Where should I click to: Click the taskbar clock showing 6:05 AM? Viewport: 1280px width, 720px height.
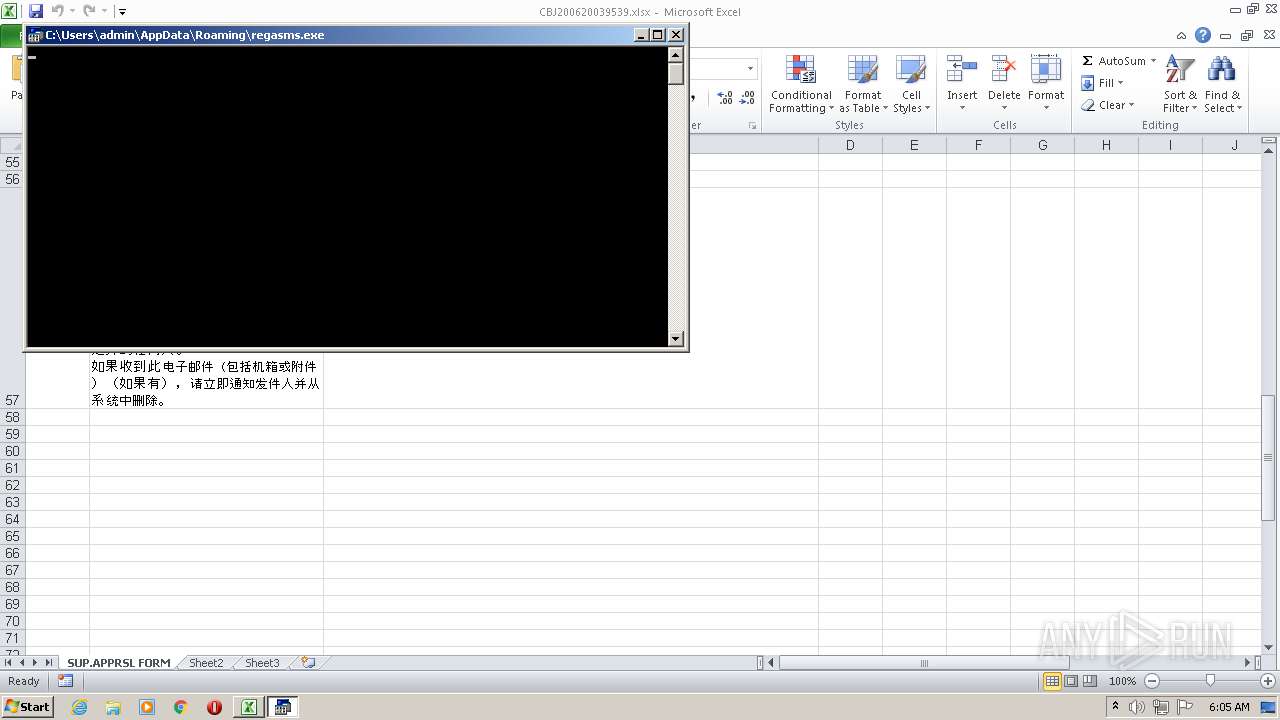tap(1229, 707)
